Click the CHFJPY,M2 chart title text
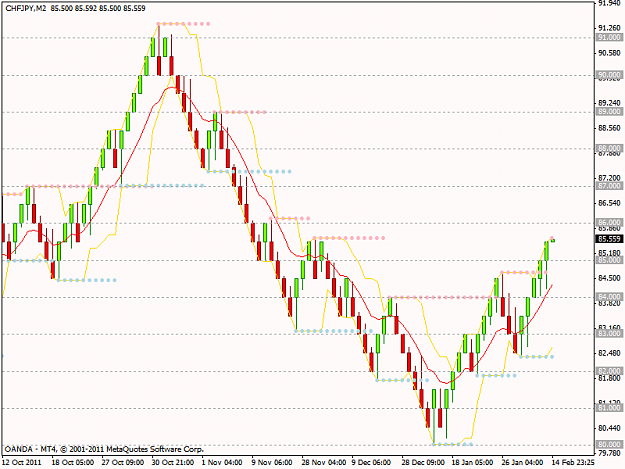This screenshot has width=625, height=469. (26, 8)
